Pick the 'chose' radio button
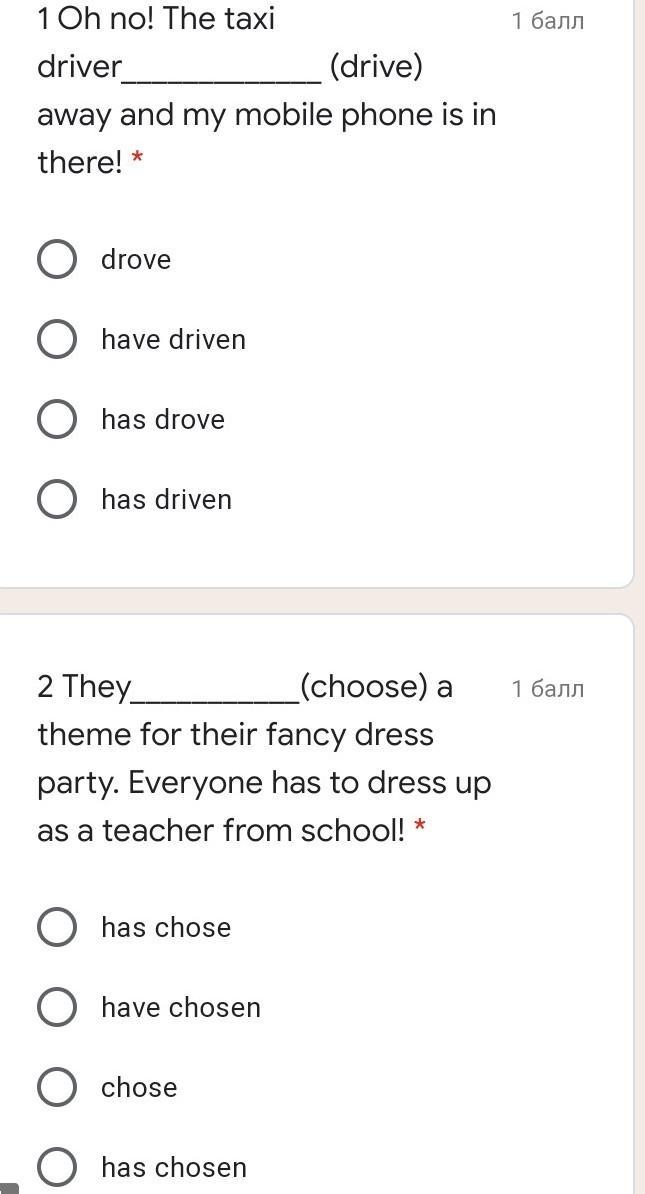Screen dimensions: 645x1194 pos(57,1087)
